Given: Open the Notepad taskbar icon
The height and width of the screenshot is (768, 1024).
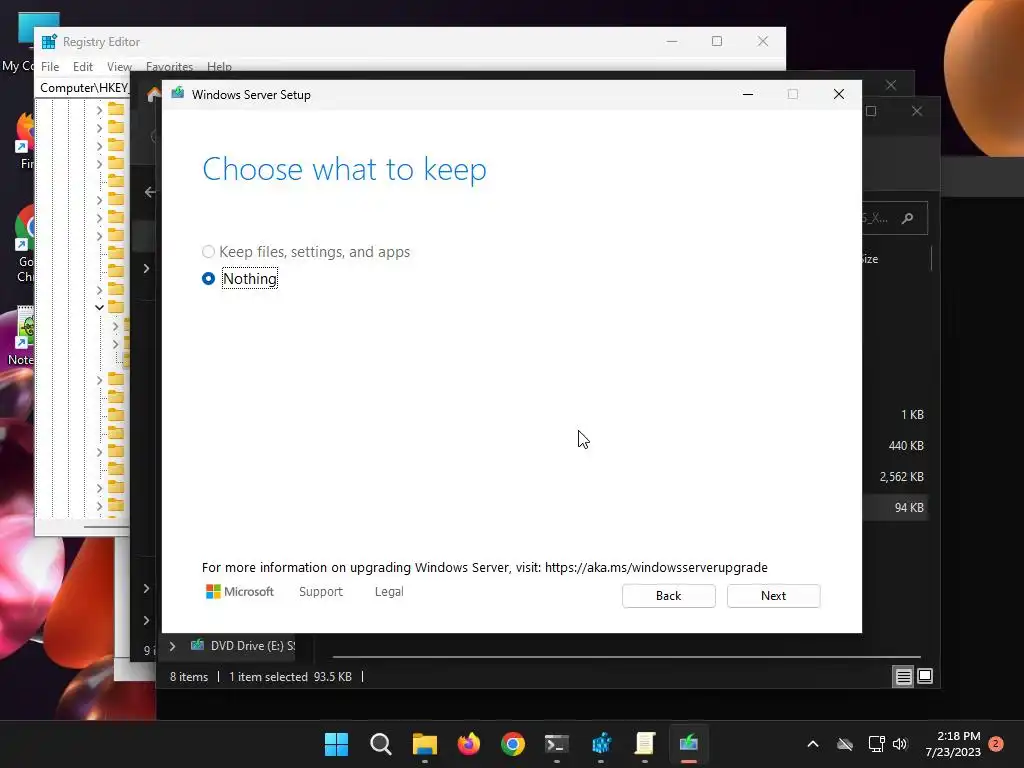Looking at the screenshot, I should pyautogui.click(x=645, y=744).
